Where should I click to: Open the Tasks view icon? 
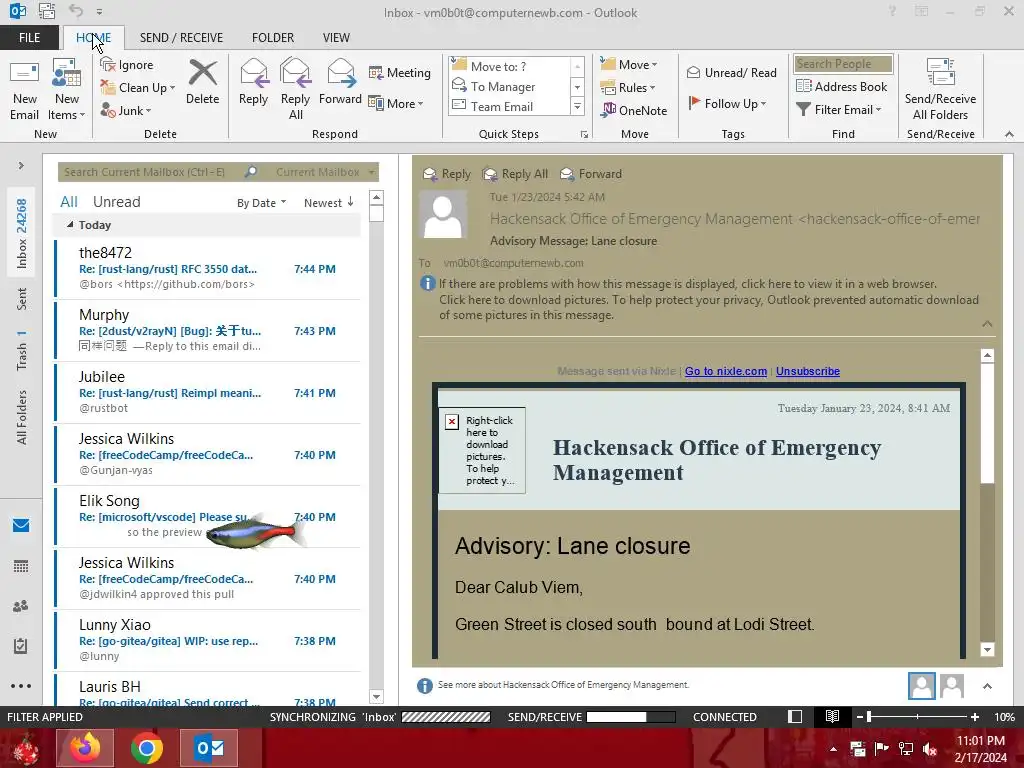click(x=21, y=646)
